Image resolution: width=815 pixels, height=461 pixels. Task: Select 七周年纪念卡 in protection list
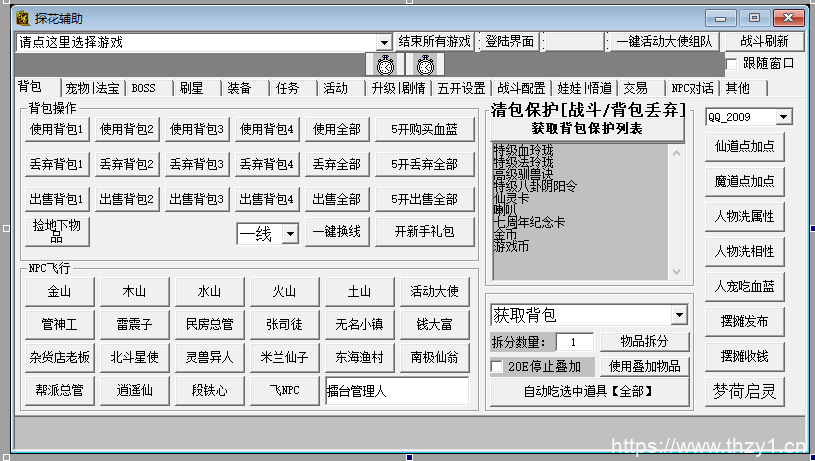coord(529,222)
